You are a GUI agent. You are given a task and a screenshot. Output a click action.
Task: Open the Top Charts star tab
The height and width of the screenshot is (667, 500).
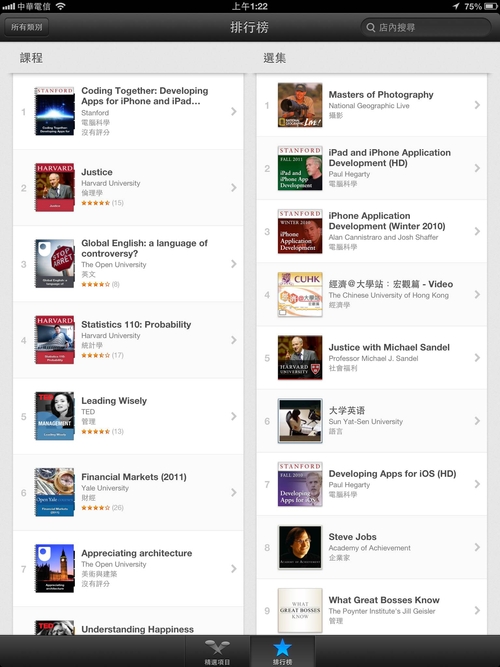(x=282, y=651)
